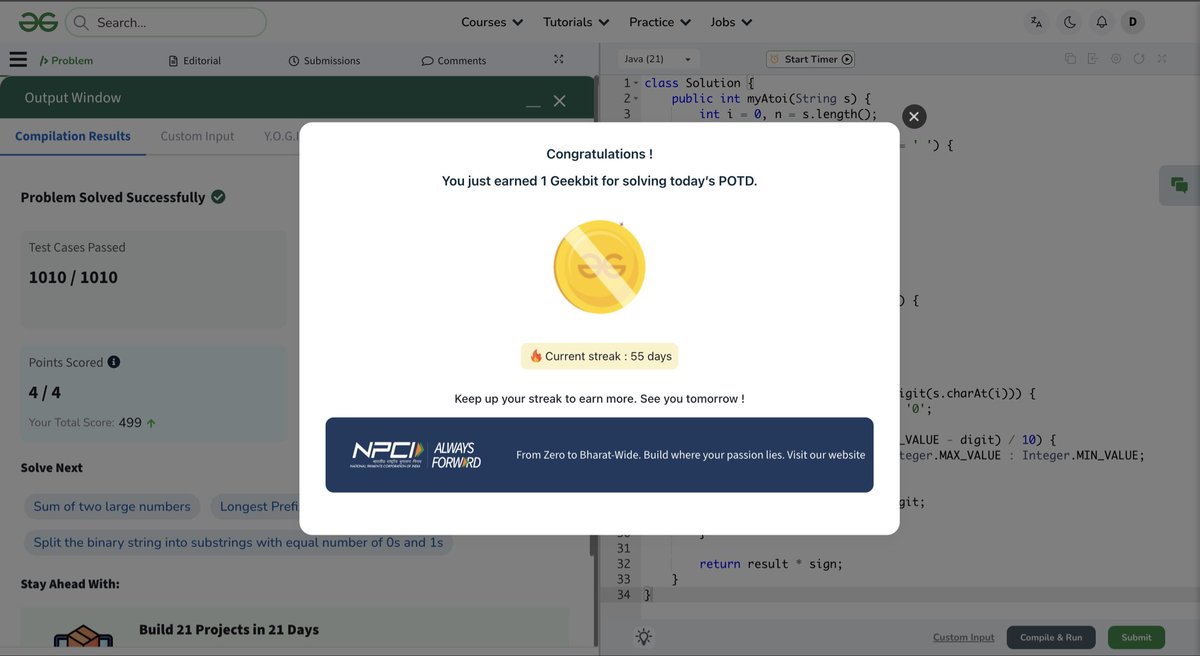Open the Practice dropdown menu
This screenshot has width=1200, height=656.
click(660, 22)
